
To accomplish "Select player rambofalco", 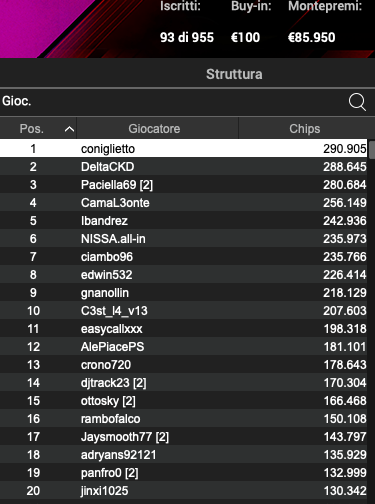I will click(x=110, y=419).
